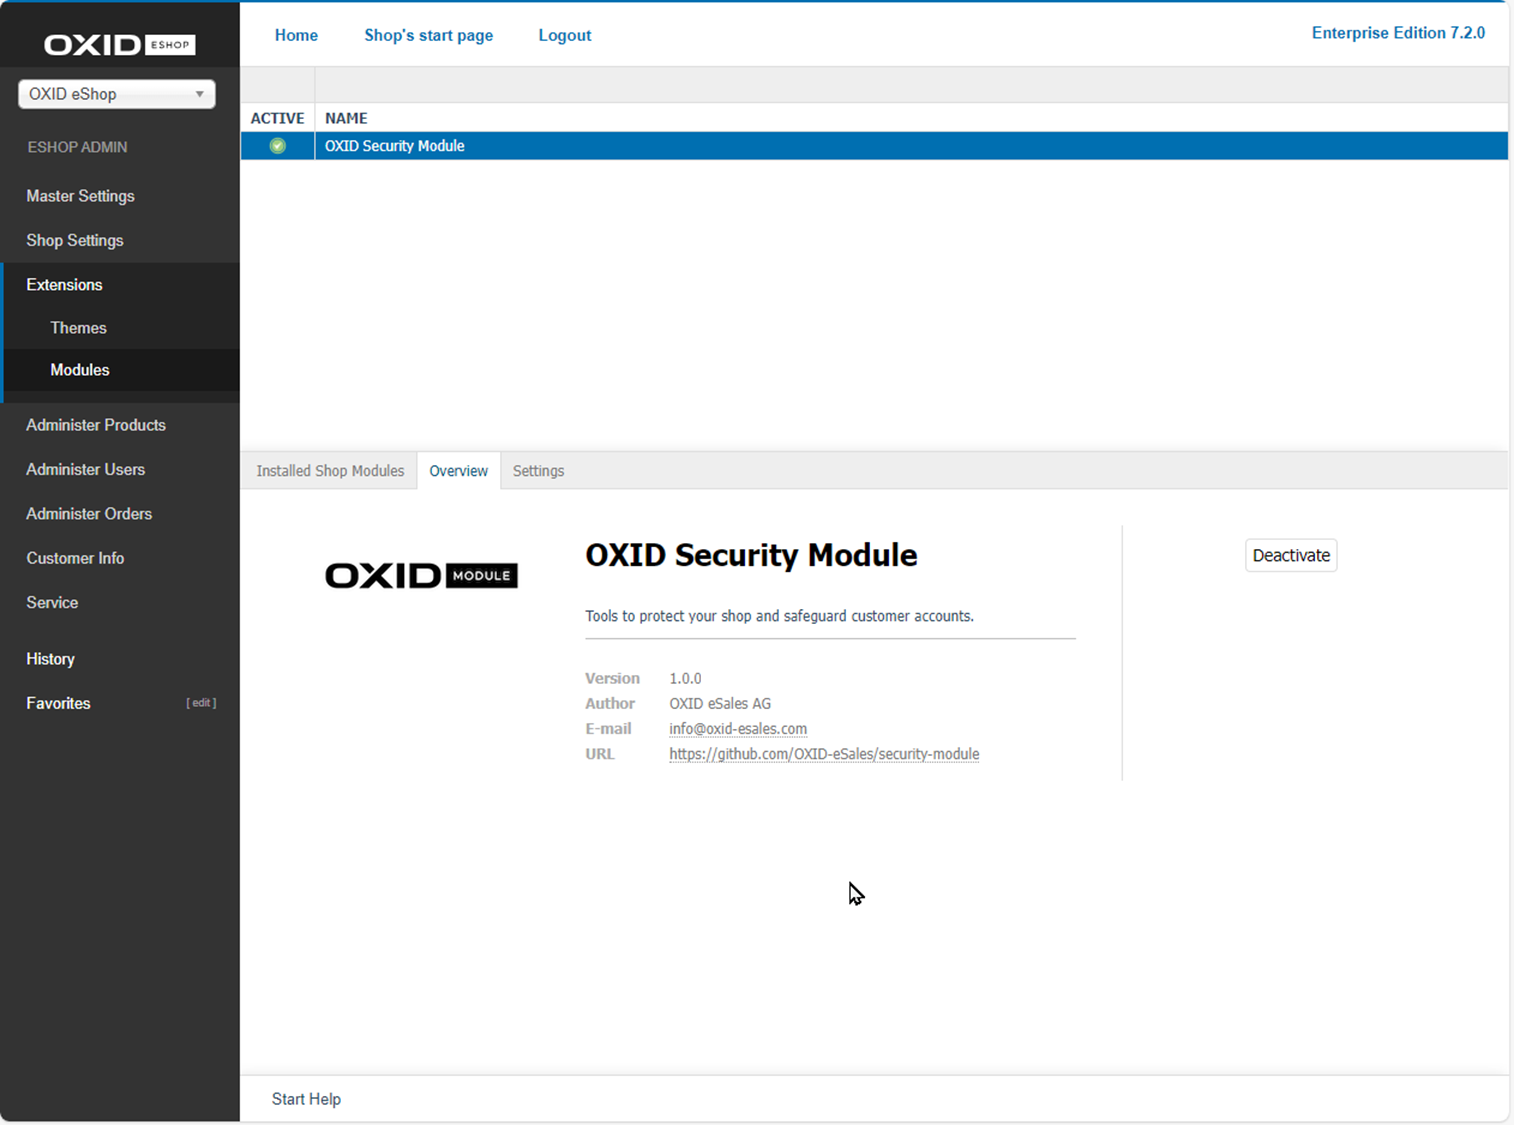The image size is (1514, 1125).
Task: Open the Favorites section
Action: [x=58, y=703]
